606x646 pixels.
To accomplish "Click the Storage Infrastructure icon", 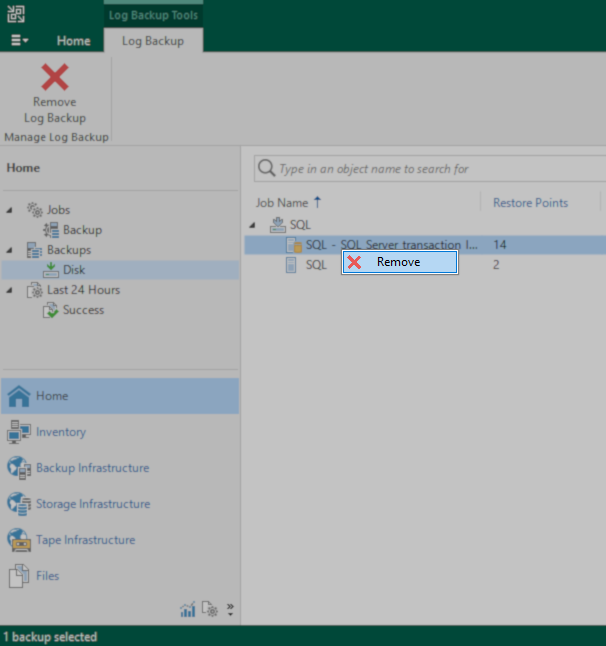I will (19, 504).
